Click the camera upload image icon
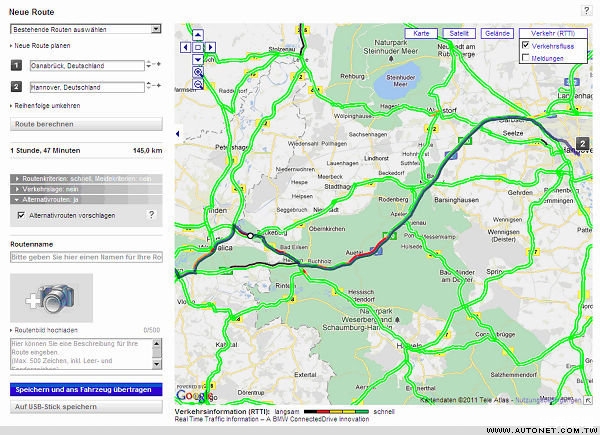Viewport: 600px width, 435px height. pyautogui.click(x=51, y=298)
